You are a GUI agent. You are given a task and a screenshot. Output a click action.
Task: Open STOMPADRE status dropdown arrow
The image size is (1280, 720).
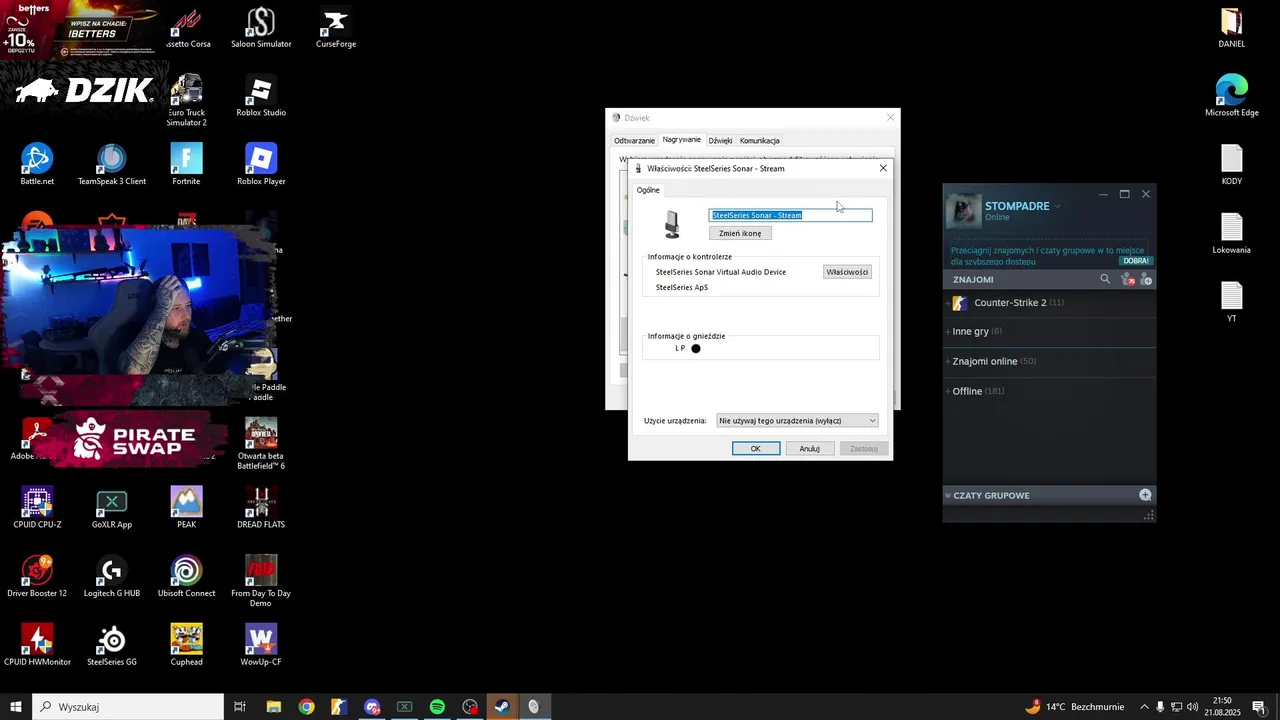[1058, 207]
